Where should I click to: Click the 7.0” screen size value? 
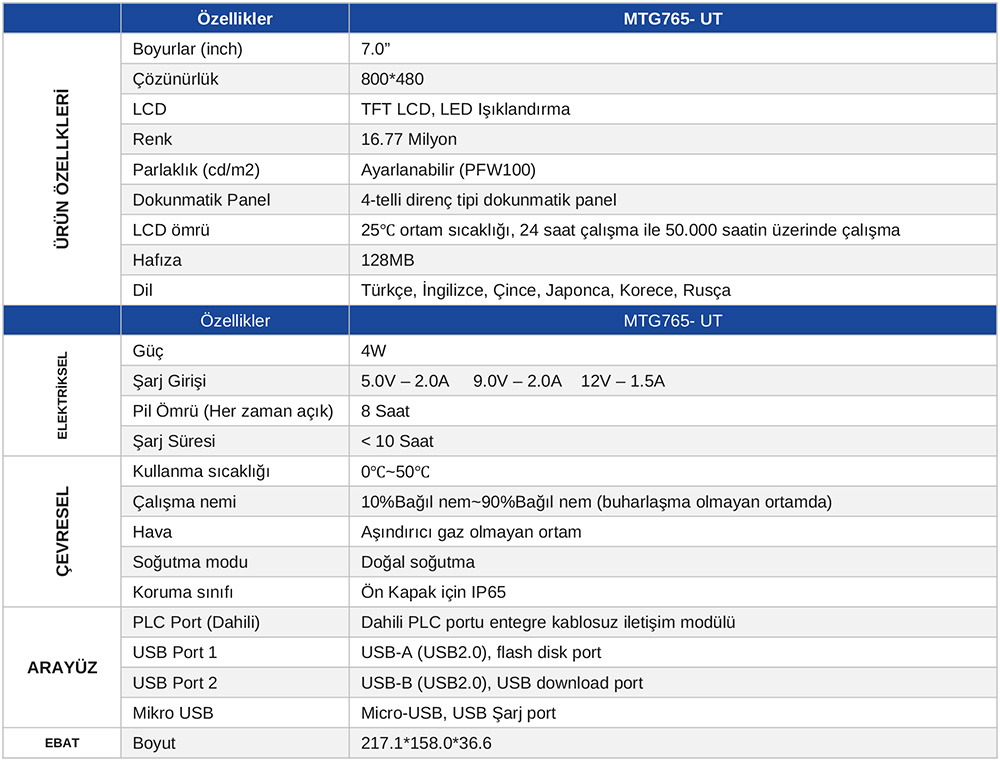pos(376,49)
